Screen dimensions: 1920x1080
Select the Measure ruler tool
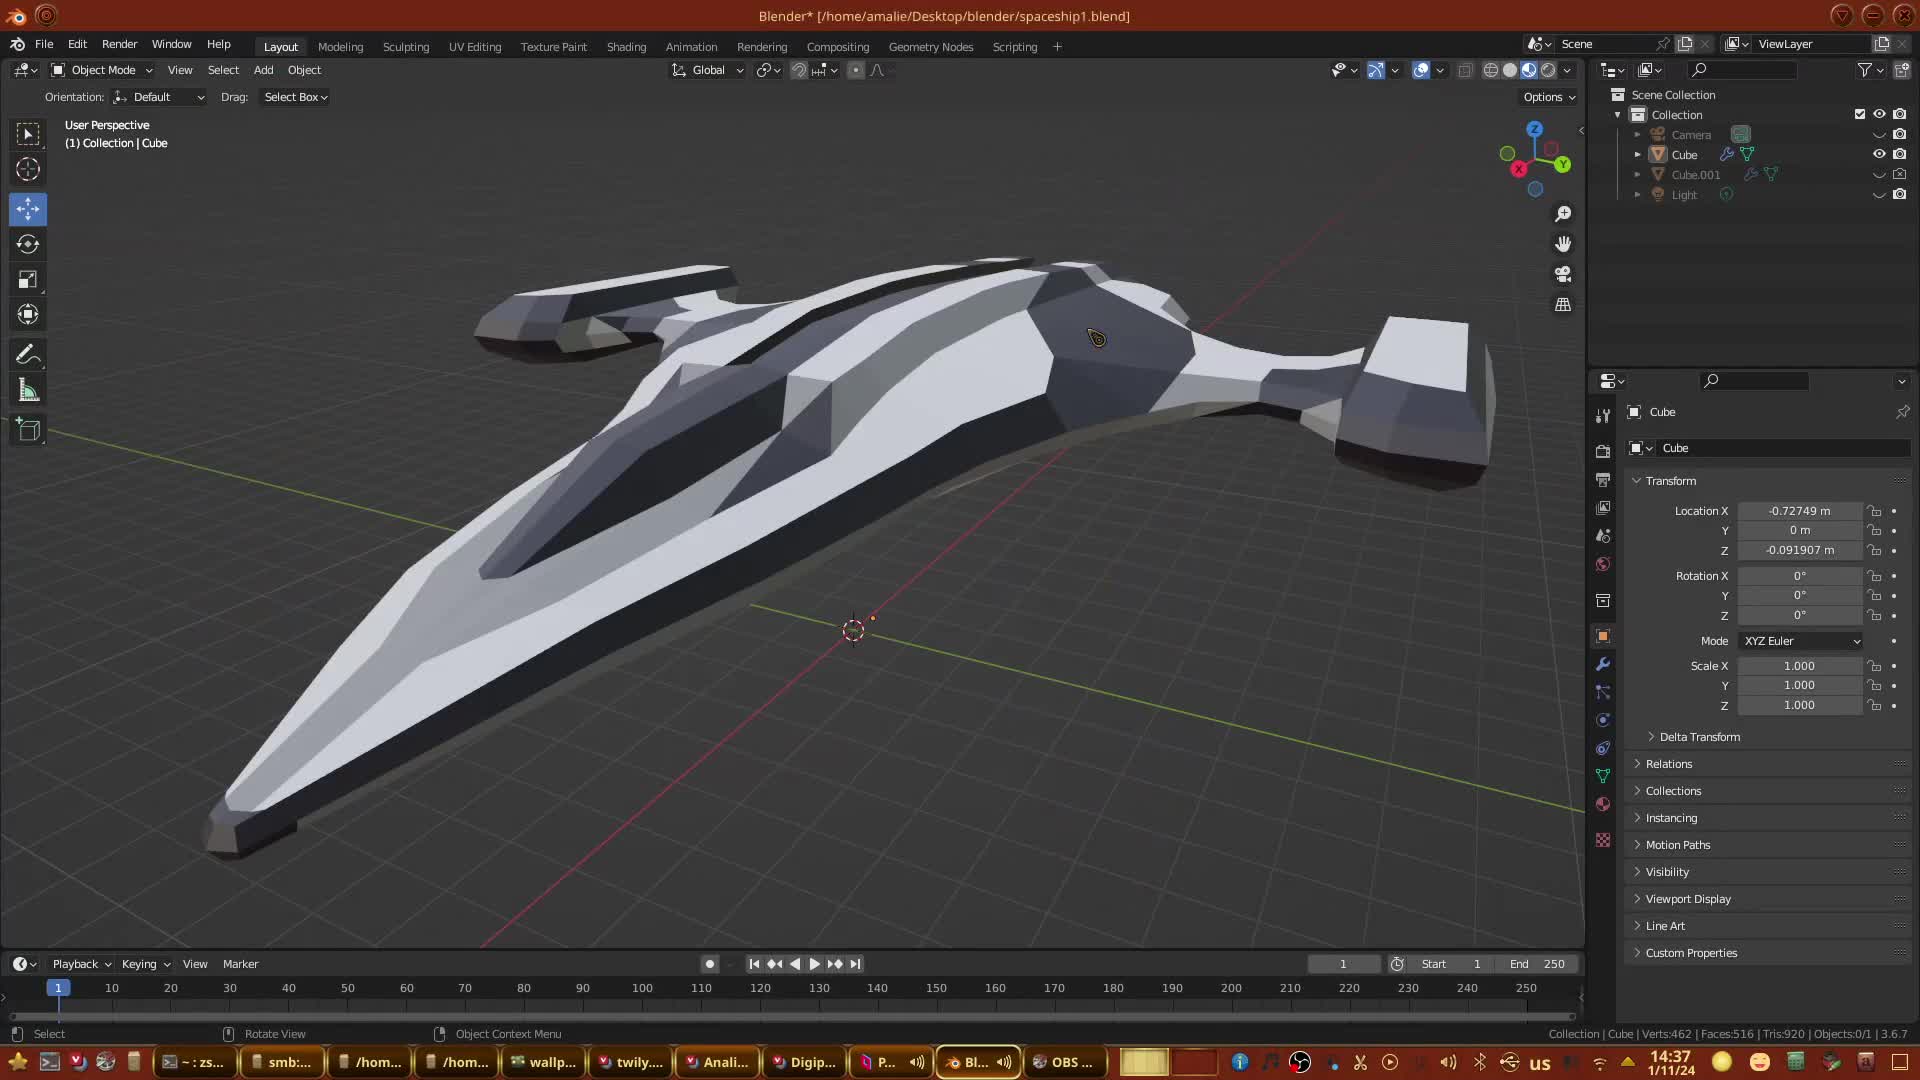[28, 391]
